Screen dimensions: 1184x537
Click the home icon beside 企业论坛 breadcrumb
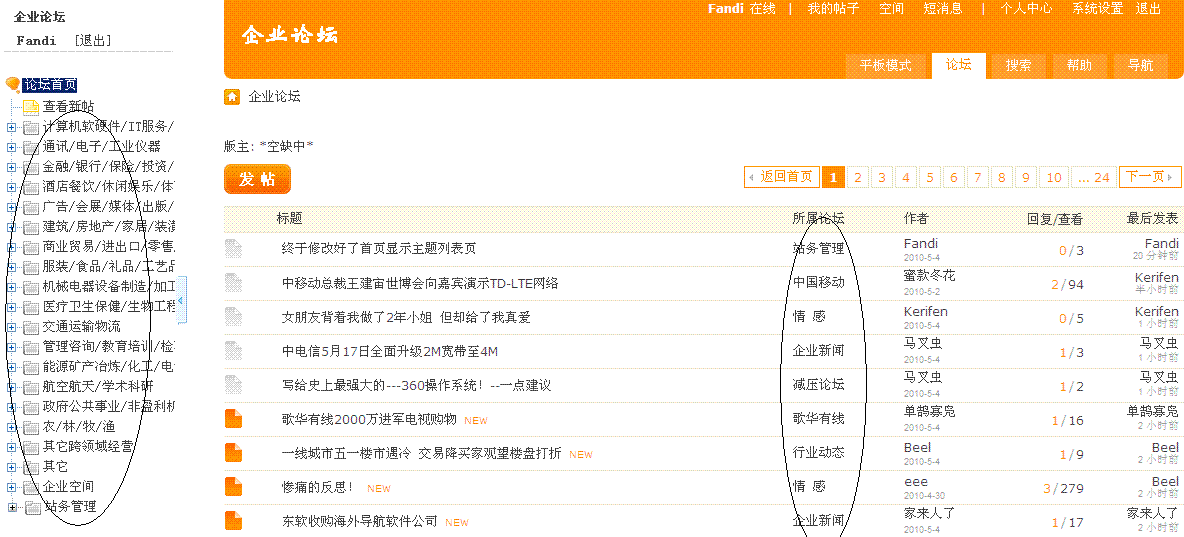pyautogui.click(x=233, y=97)
